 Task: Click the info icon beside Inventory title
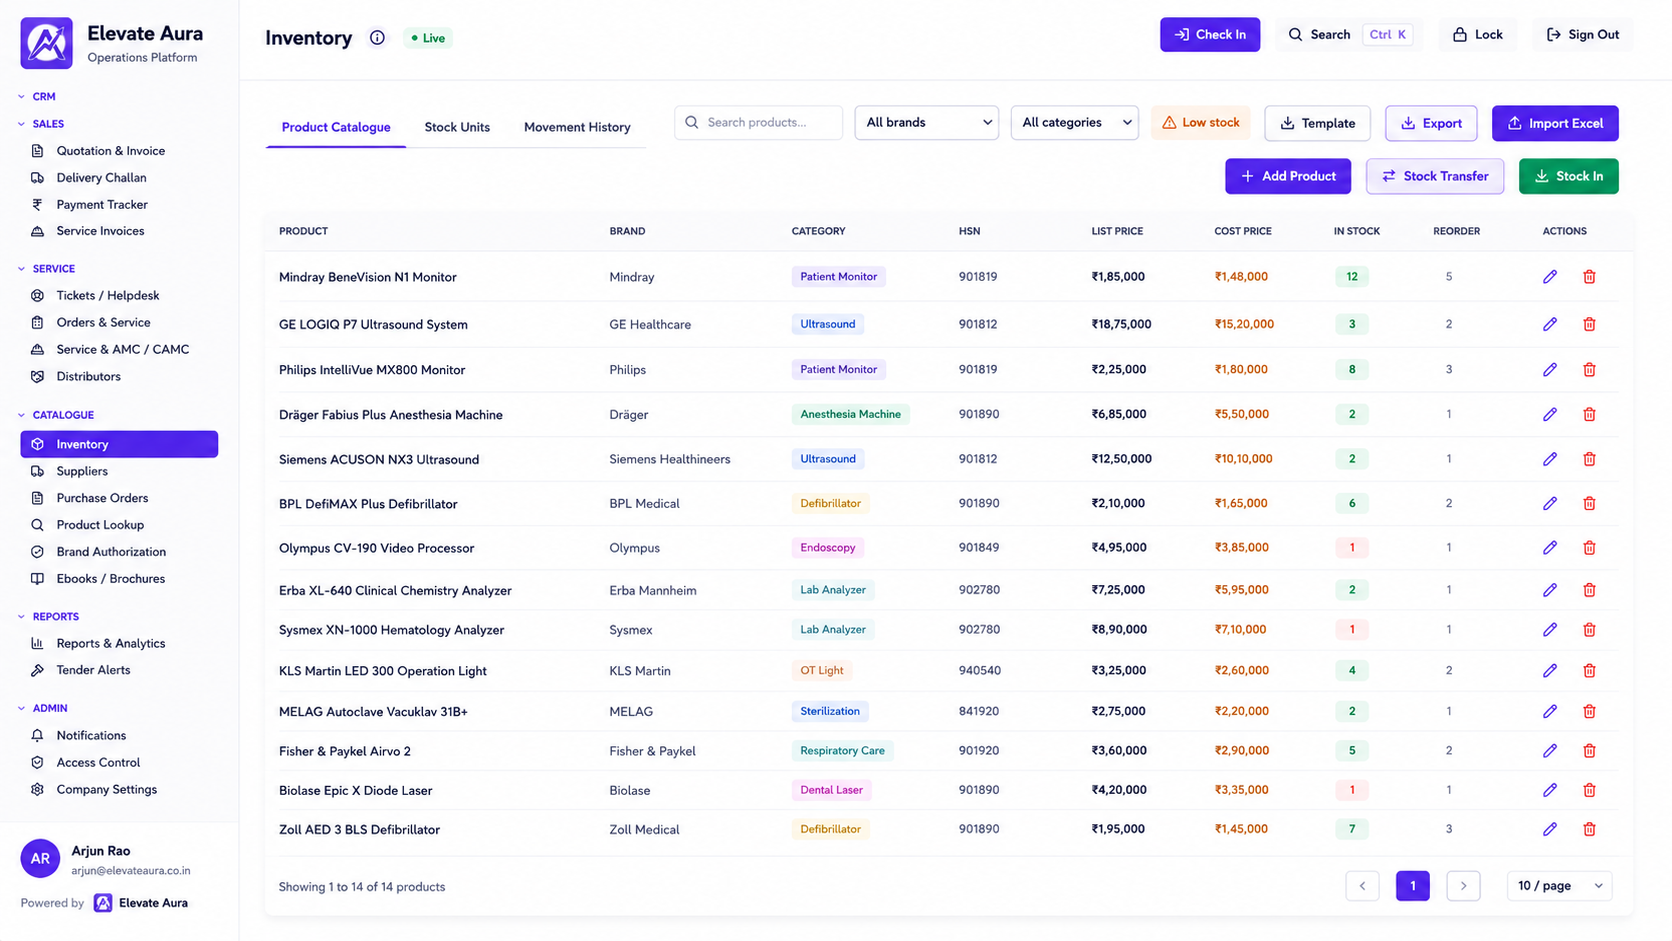[377, 38]
